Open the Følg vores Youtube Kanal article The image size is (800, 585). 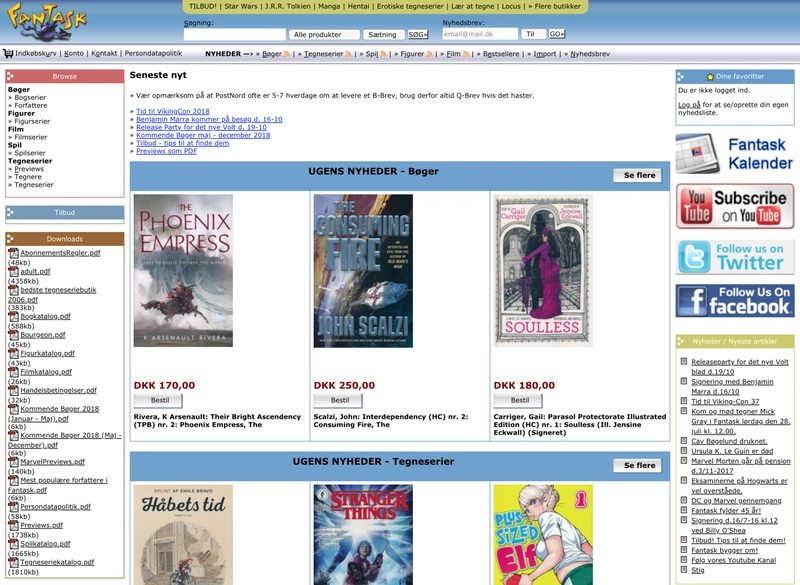(734, 561)
